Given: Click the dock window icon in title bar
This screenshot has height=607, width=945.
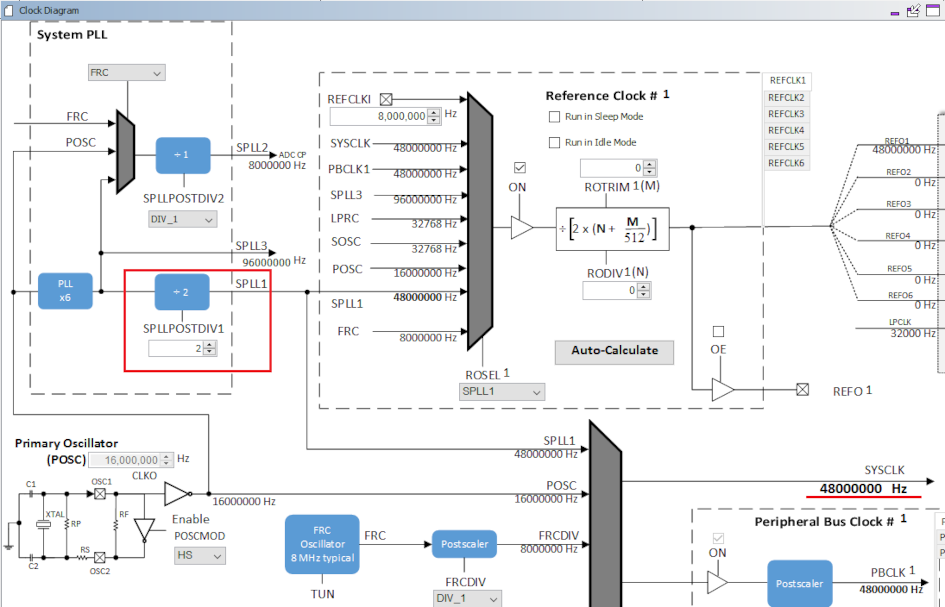Looking at the screenshot, I should click(913, 10).
